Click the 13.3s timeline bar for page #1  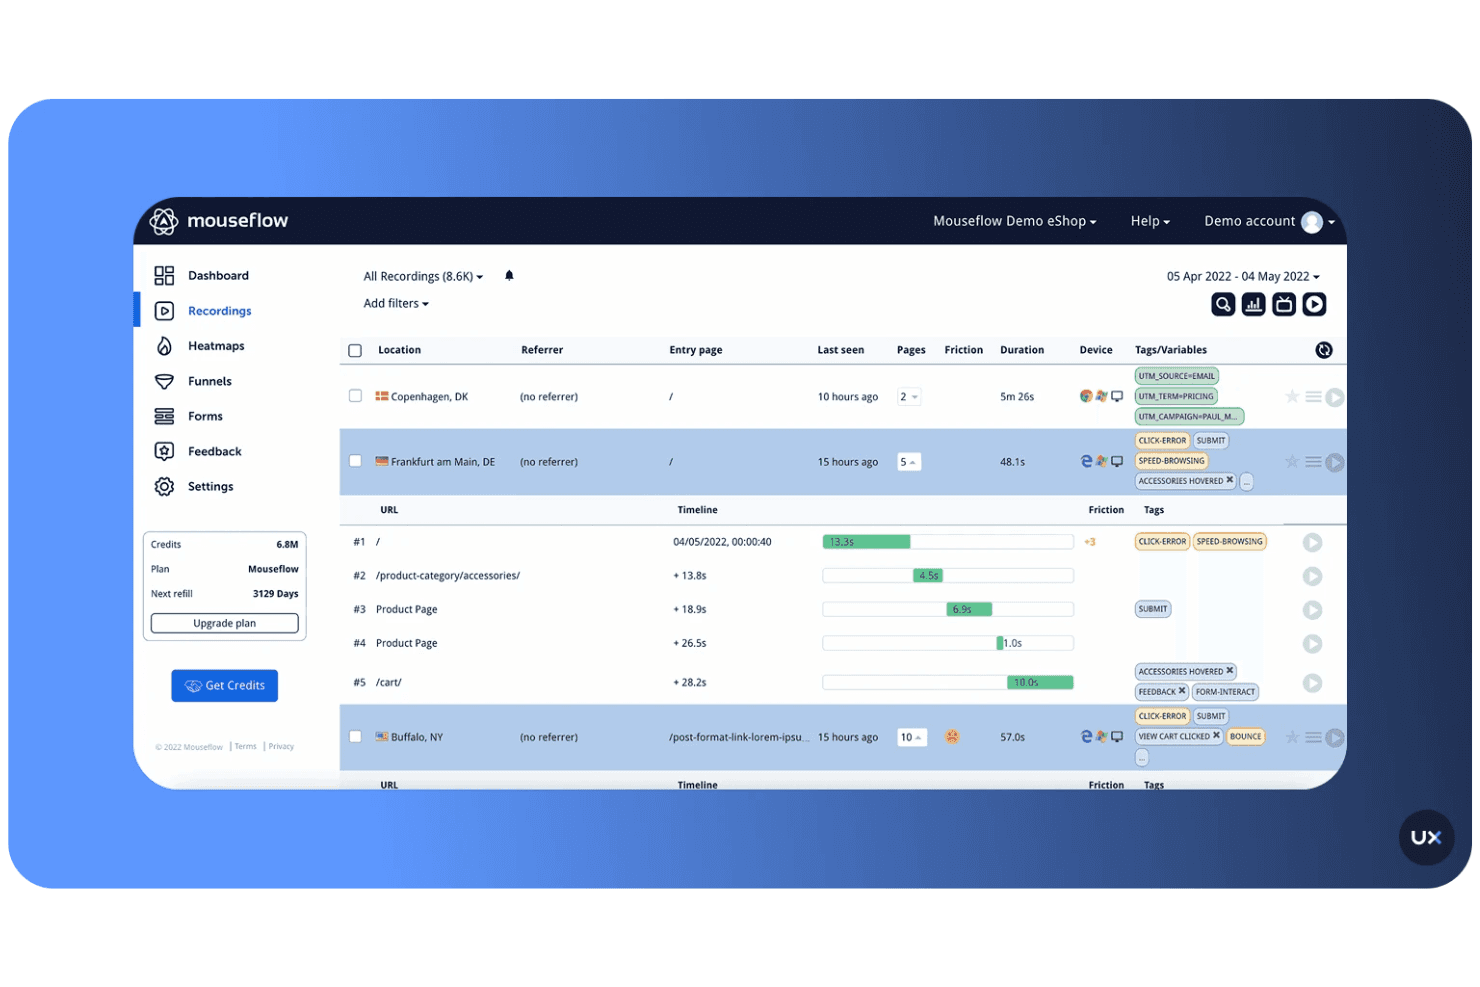click(x=866, y=542)
